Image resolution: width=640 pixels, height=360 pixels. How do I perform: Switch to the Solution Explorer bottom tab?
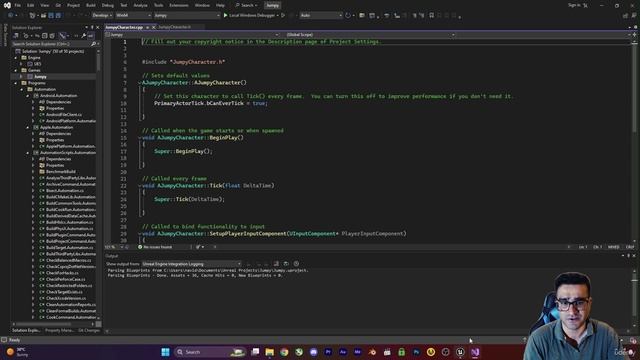[x=26, y=331]
